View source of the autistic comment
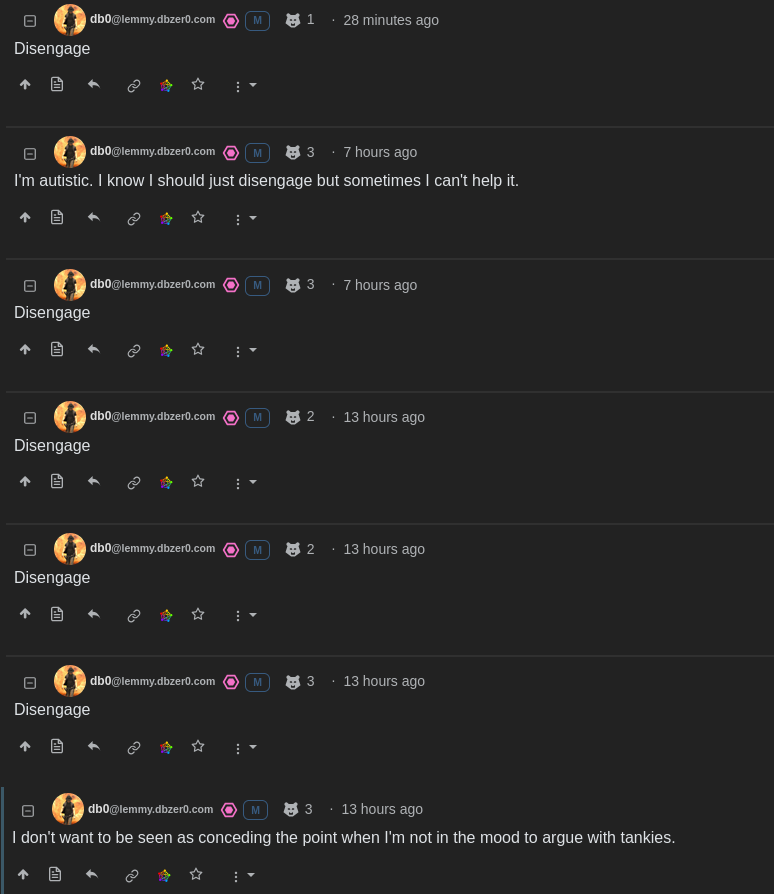This screenshot has width=774, height=894. (57, 217)
